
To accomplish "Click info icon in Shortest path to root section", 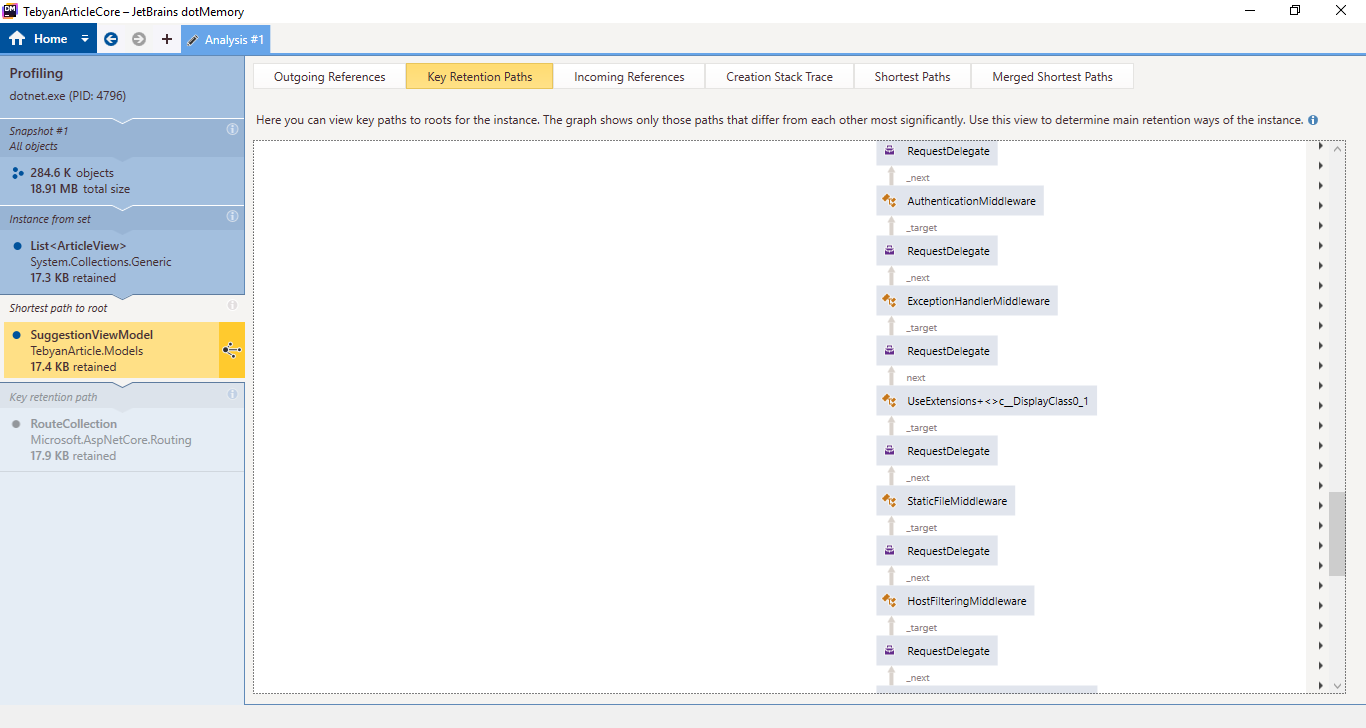I will click(232, 306).
